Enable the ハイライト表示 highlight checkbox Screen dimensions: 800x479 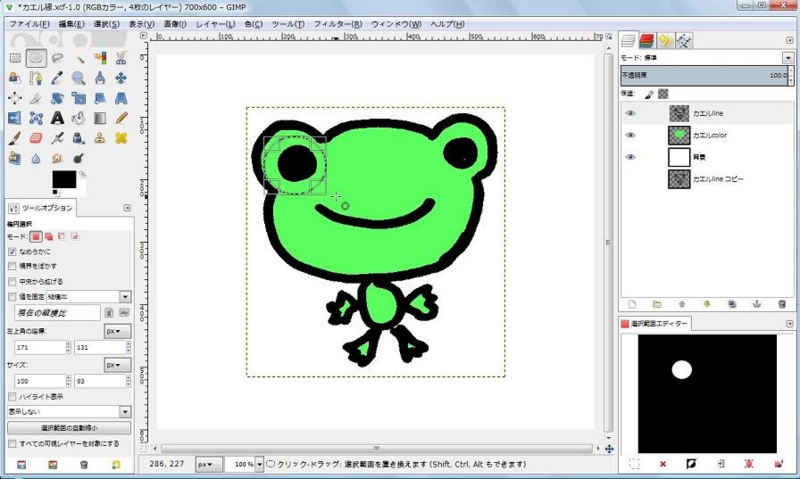pyautogui.click(x=12, y=396)
